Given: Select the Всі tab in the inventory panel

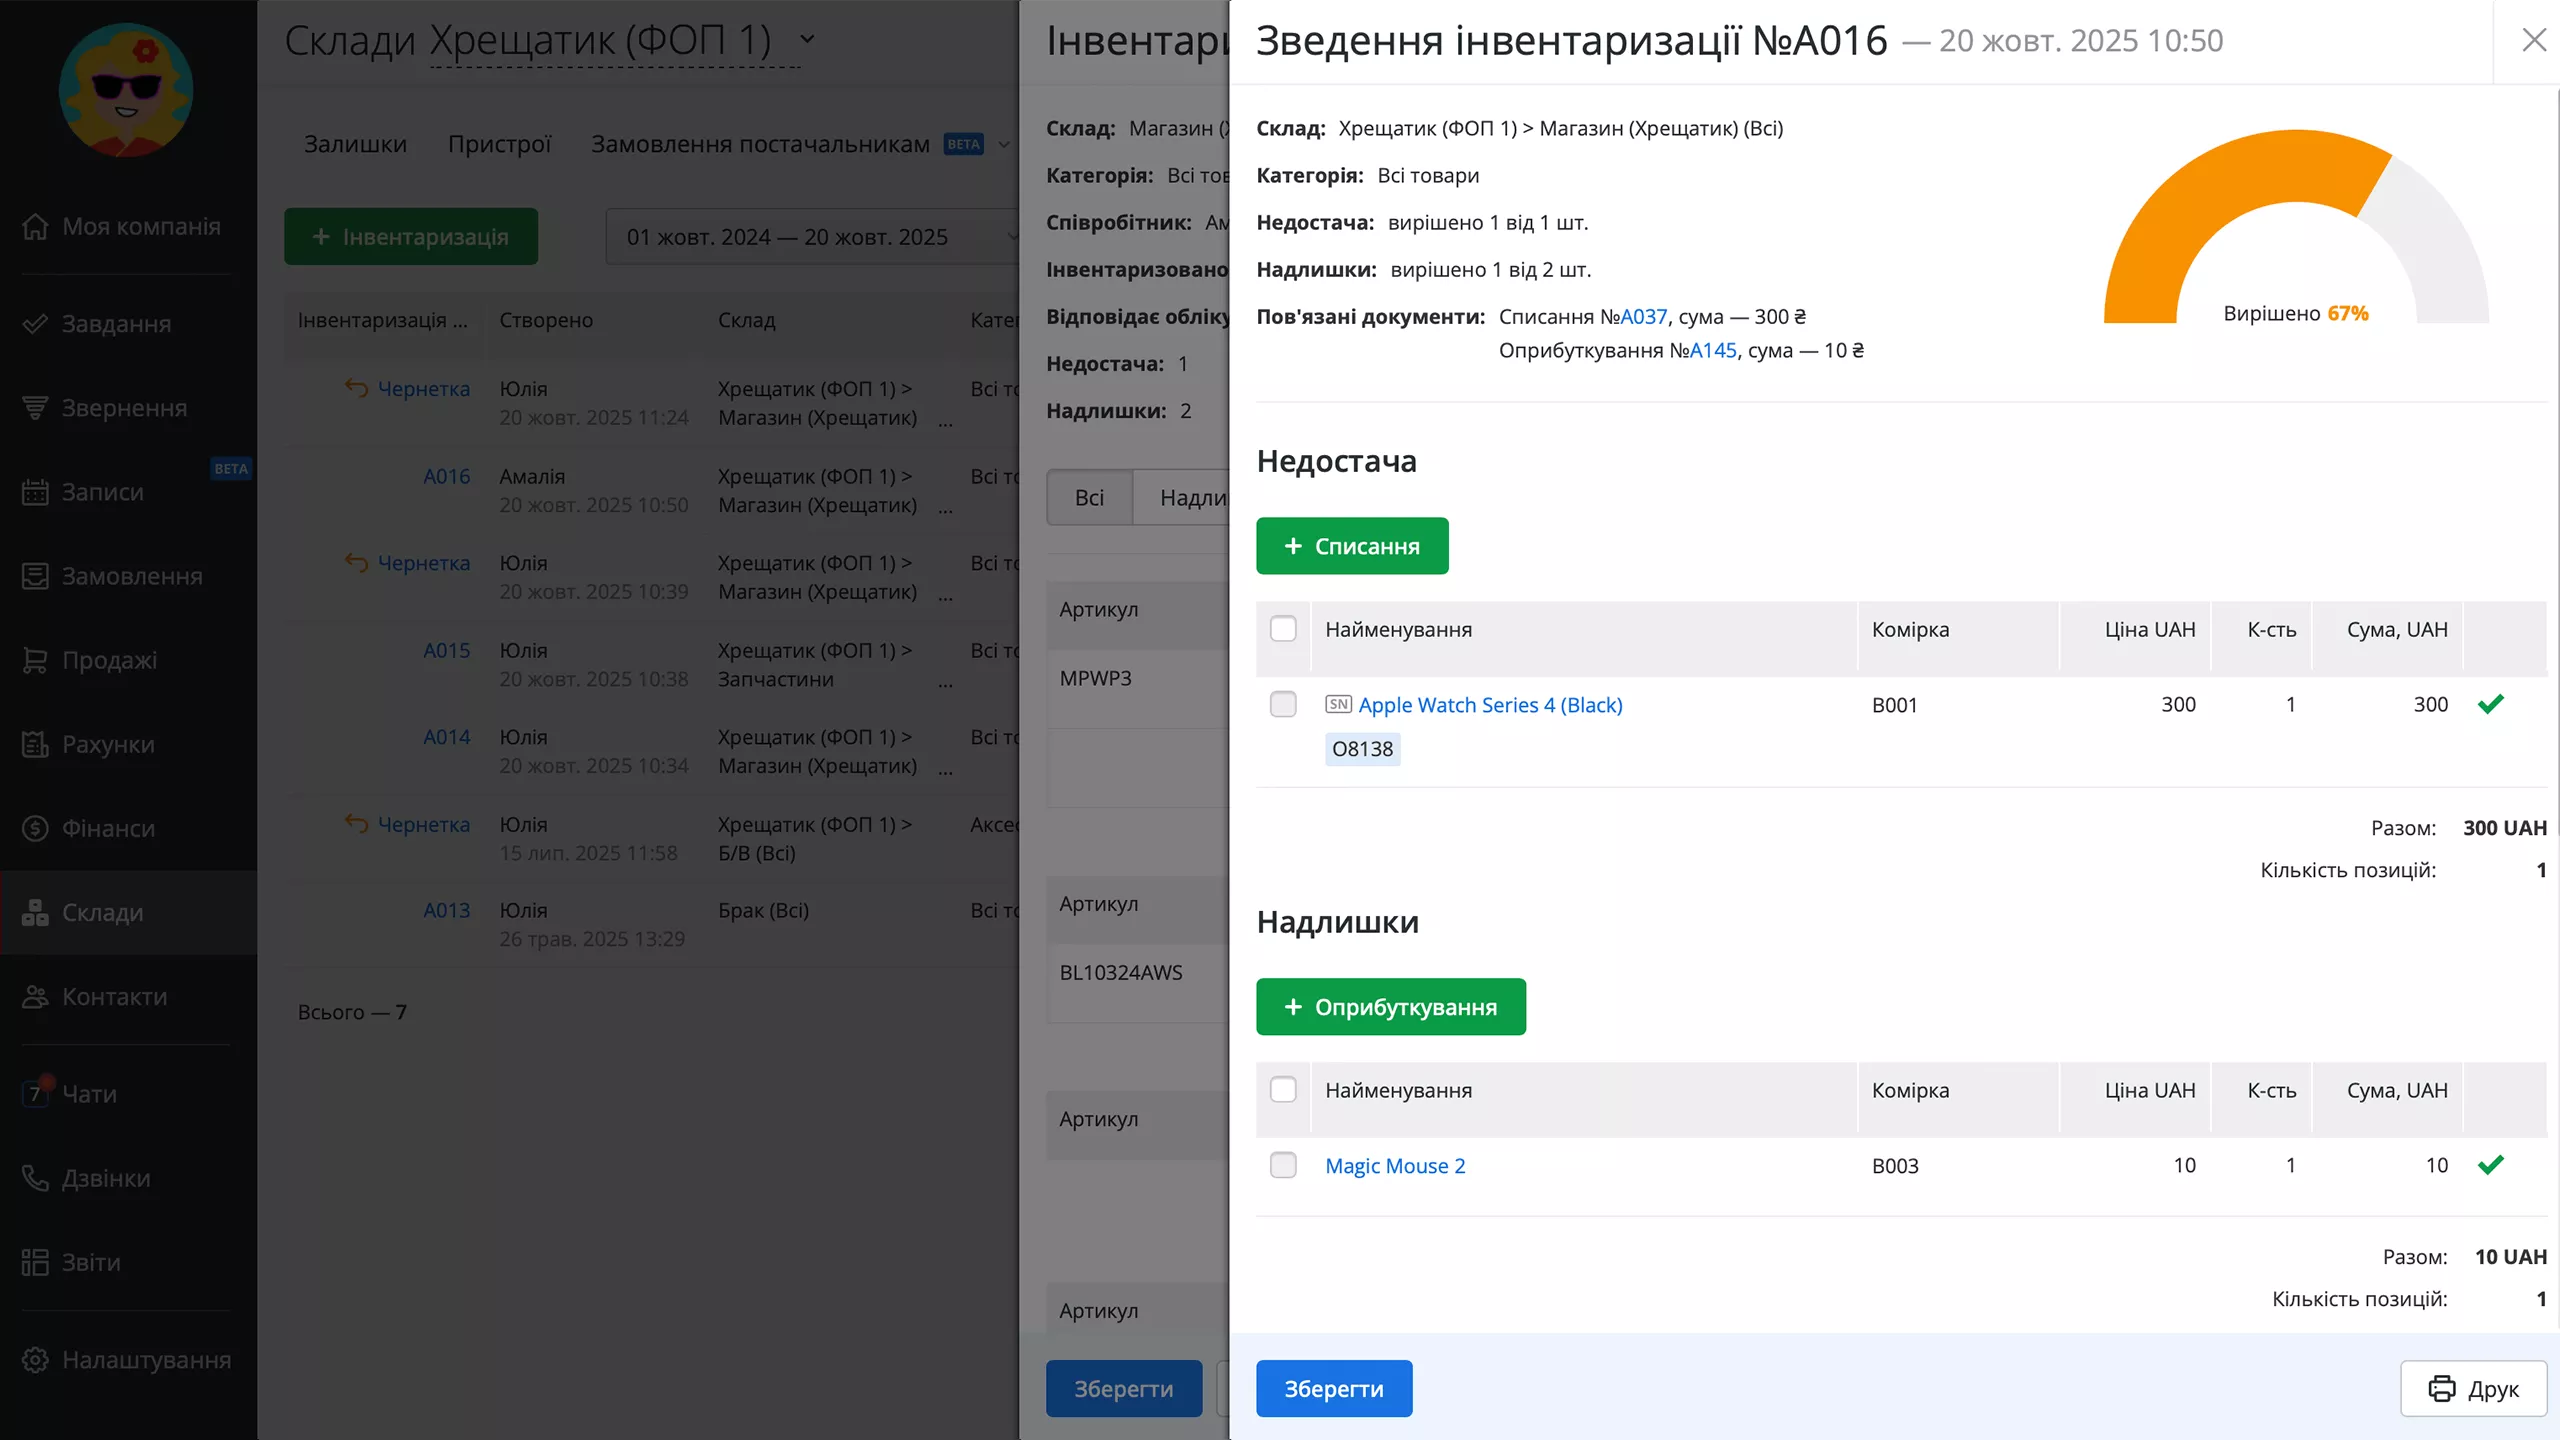Looking at the screenshot, I should [x=1089, y=497].
